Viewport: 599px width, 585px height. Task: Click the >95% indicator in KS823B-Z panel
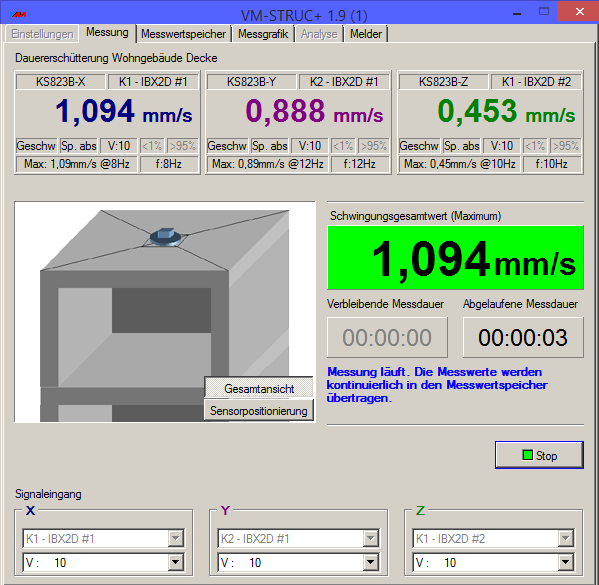click(x=565, y=146)
